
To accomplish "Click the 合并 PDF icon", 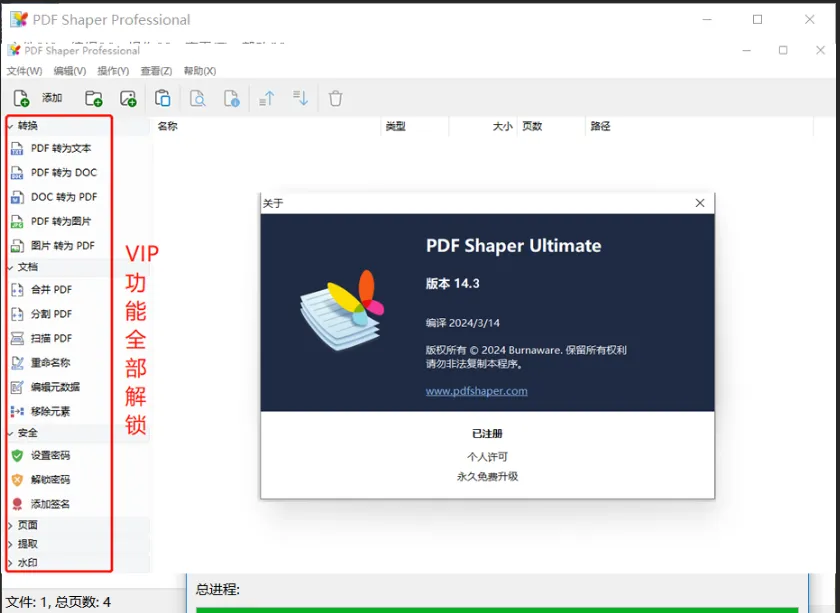I will (x=17, y=290).
